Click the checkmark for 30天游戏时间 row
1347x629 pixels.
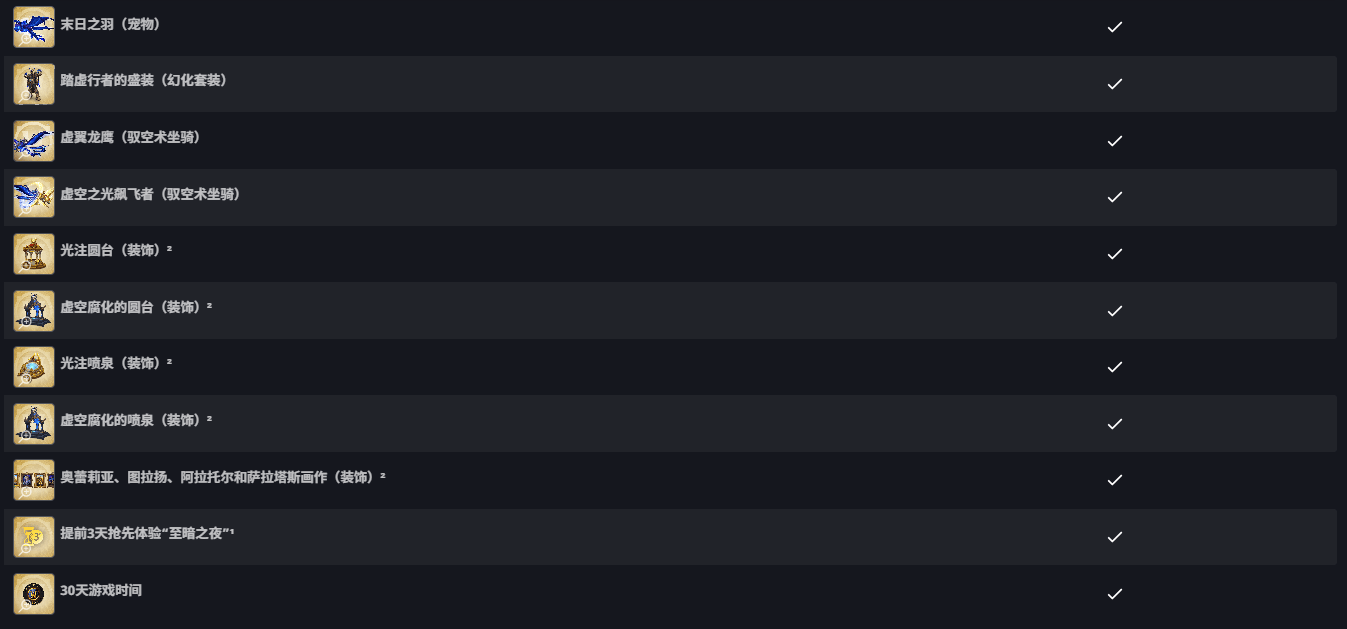[x=1115, y=594]
